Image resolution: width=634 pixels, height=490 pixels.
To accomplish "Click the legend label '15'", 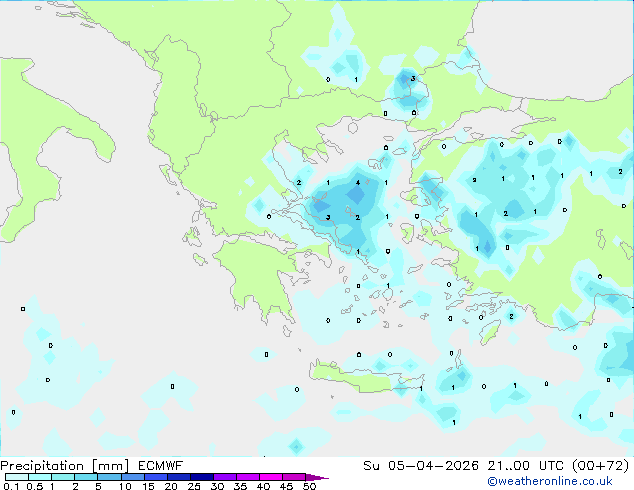I will pyautogui.click(x=148, y=486).
